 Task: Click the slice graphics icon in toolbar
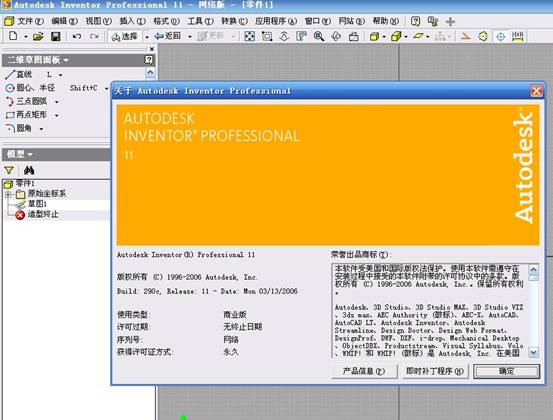click(466, 36)
